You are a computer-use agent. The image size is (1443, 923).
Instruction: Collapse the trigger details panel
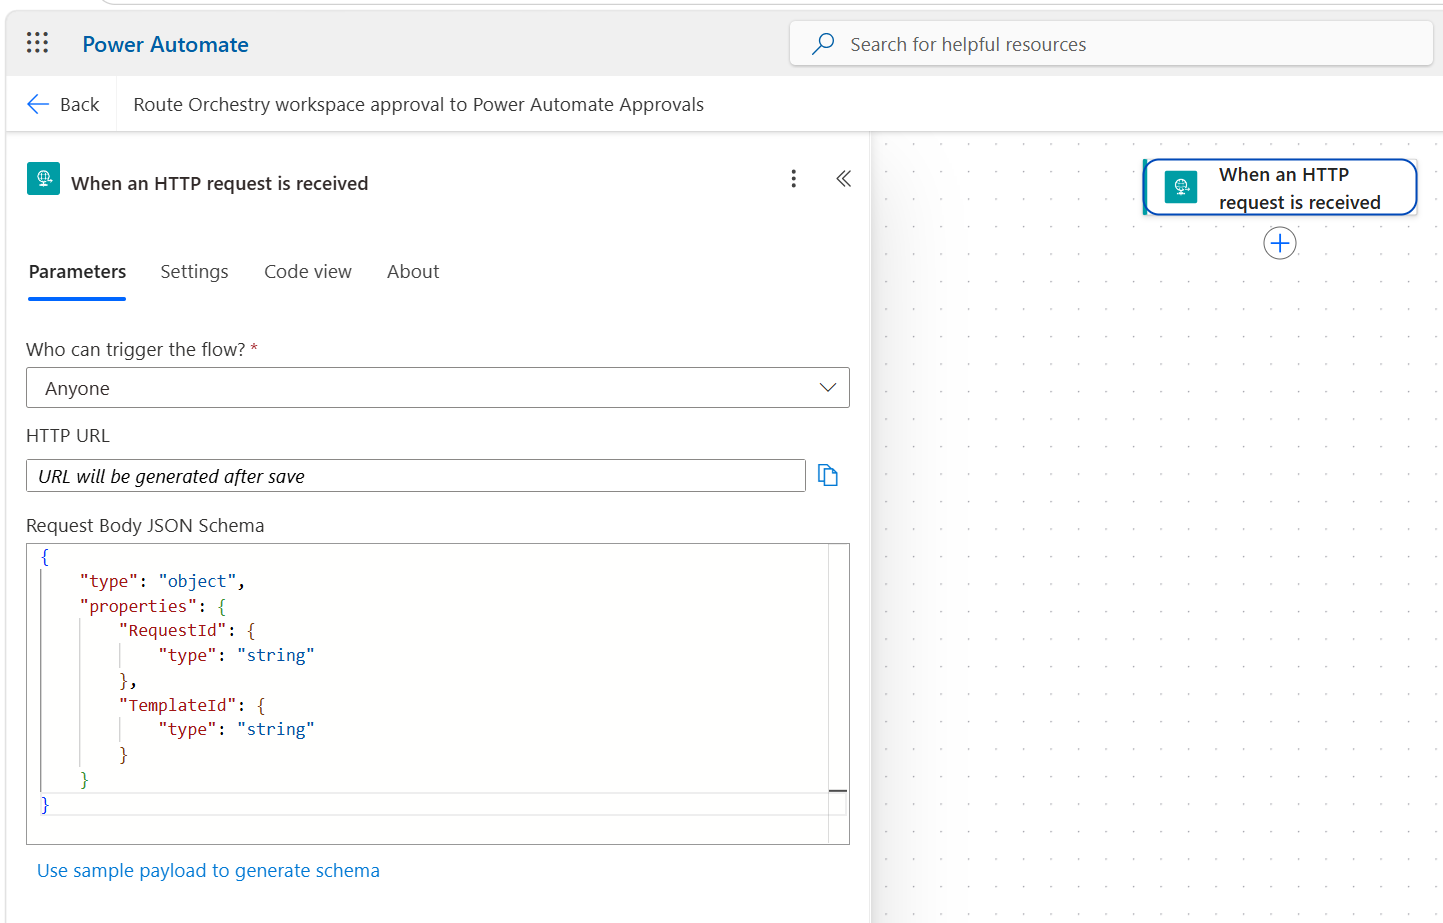point(844,178)
